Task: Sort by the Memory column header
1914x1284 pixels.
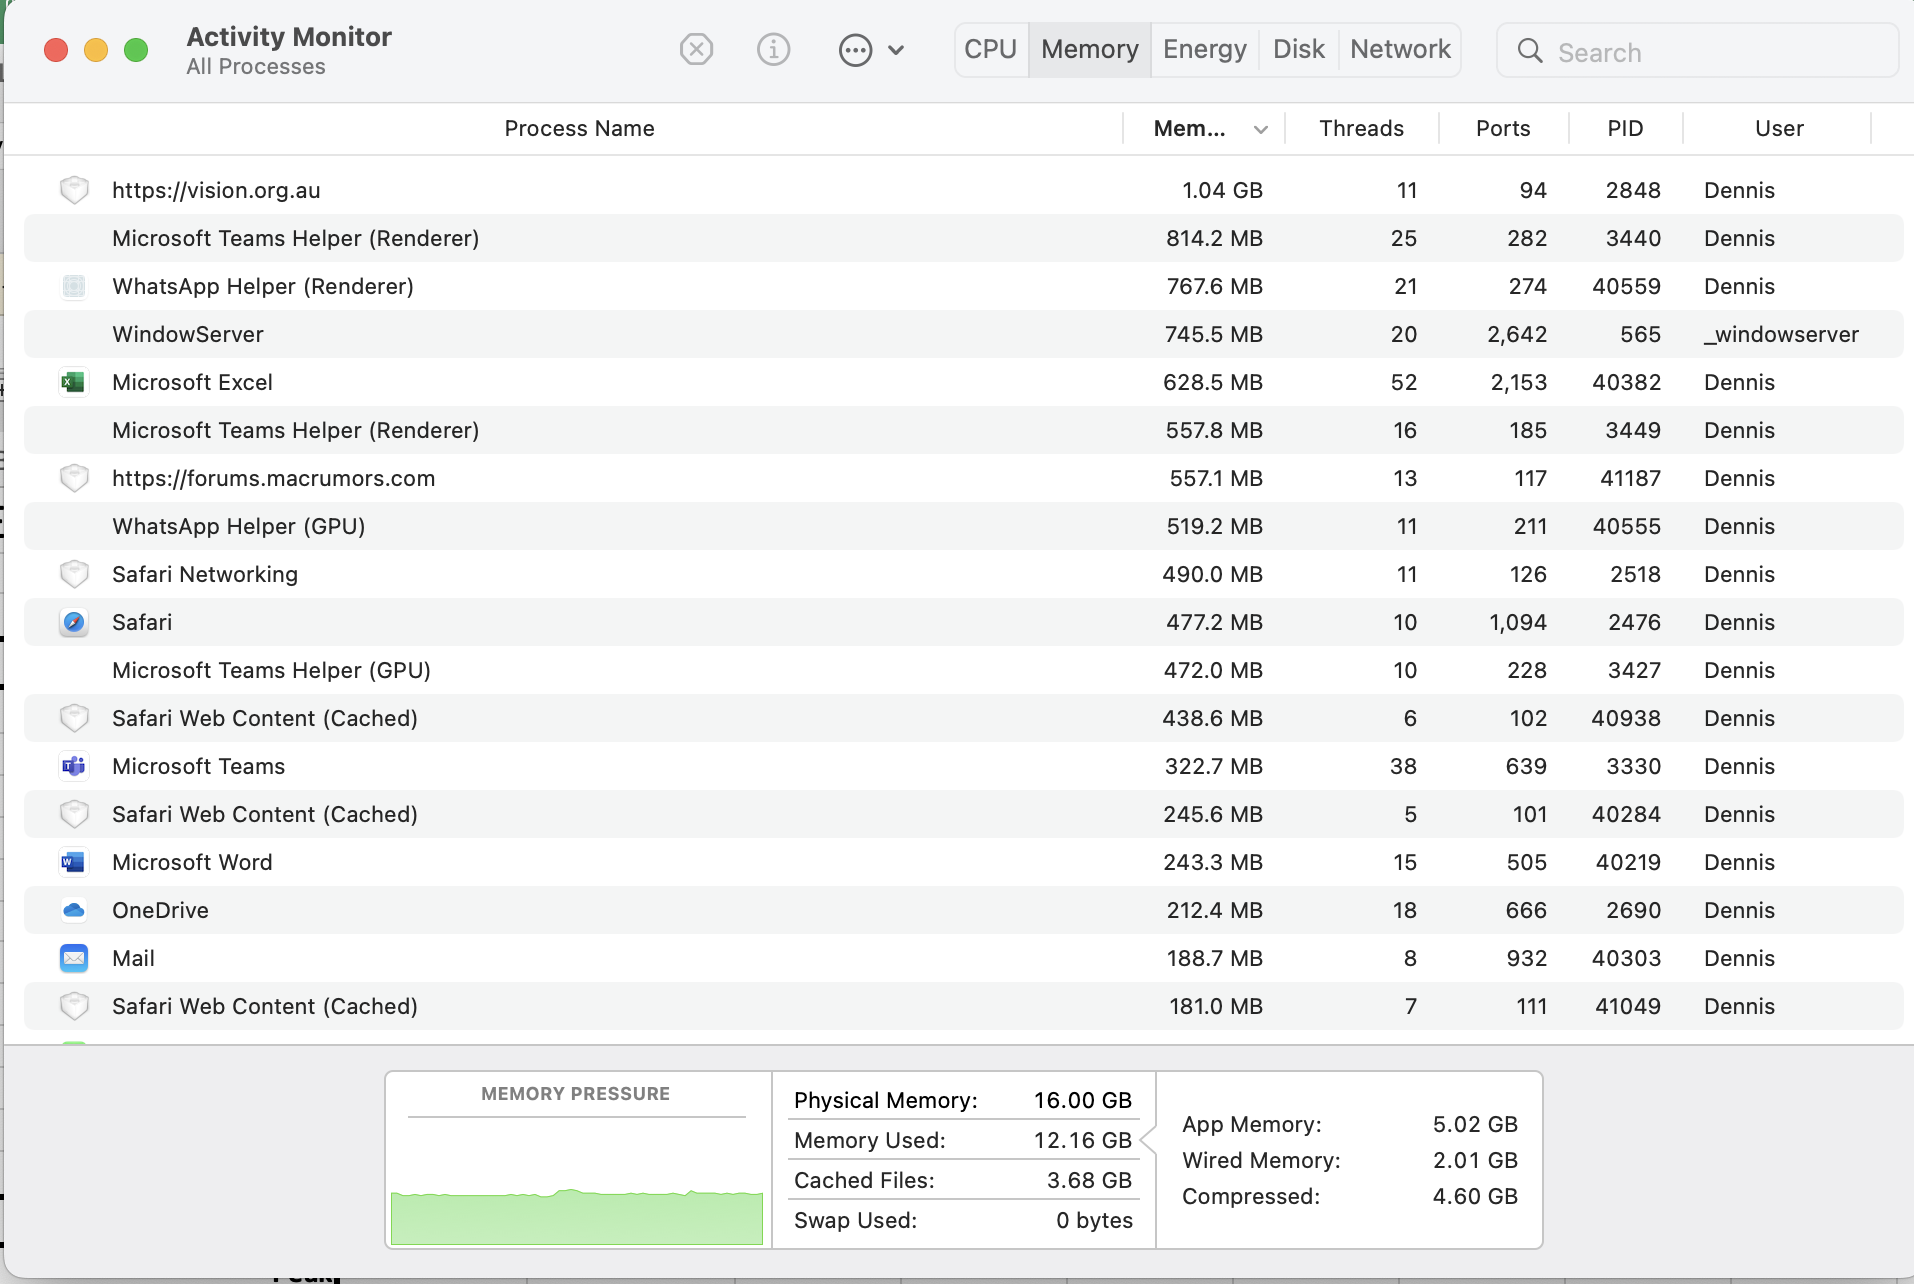Action: pos(1189,128)
